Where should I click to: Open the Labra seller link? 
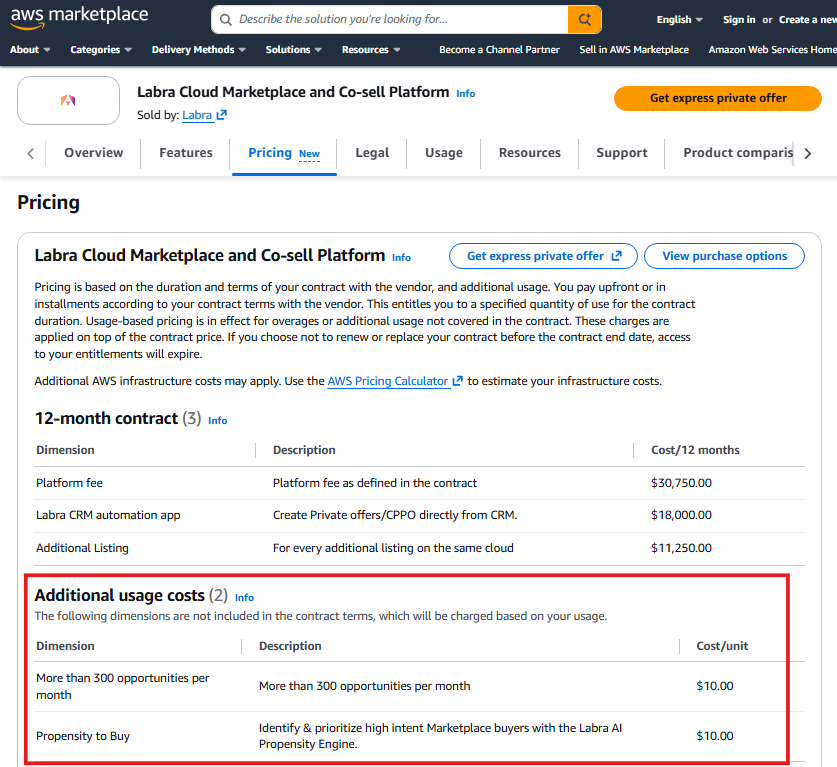click(x=197, y=115)
